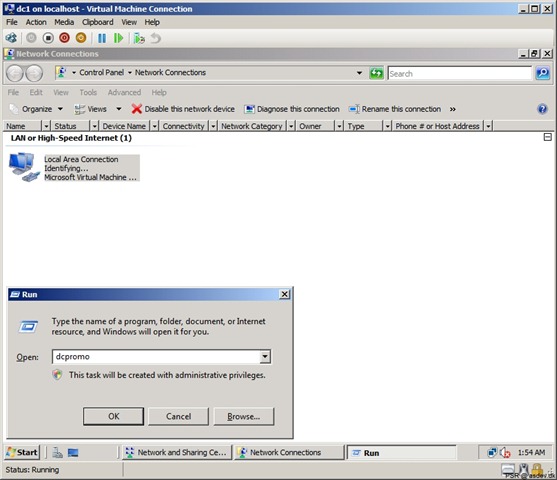Click the Search magnifier button

[x=542, y=74]
